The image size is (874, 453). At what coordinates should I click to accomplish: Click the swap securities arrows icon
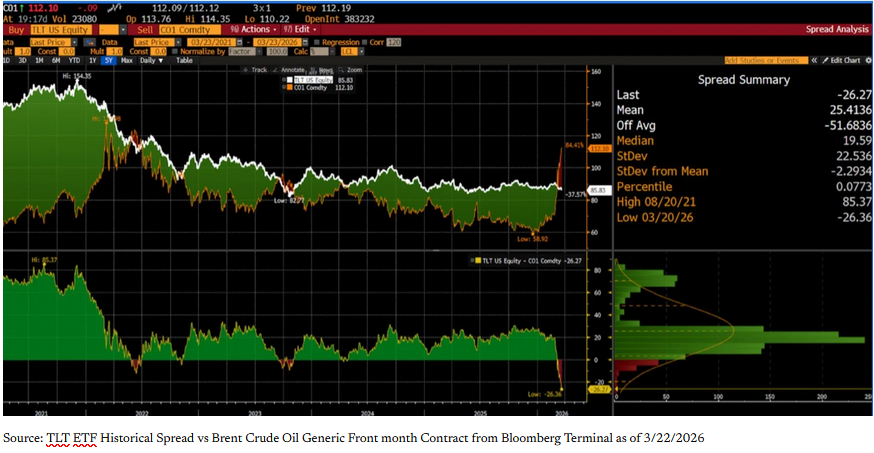pyautogui.click(x=89, y=42)
